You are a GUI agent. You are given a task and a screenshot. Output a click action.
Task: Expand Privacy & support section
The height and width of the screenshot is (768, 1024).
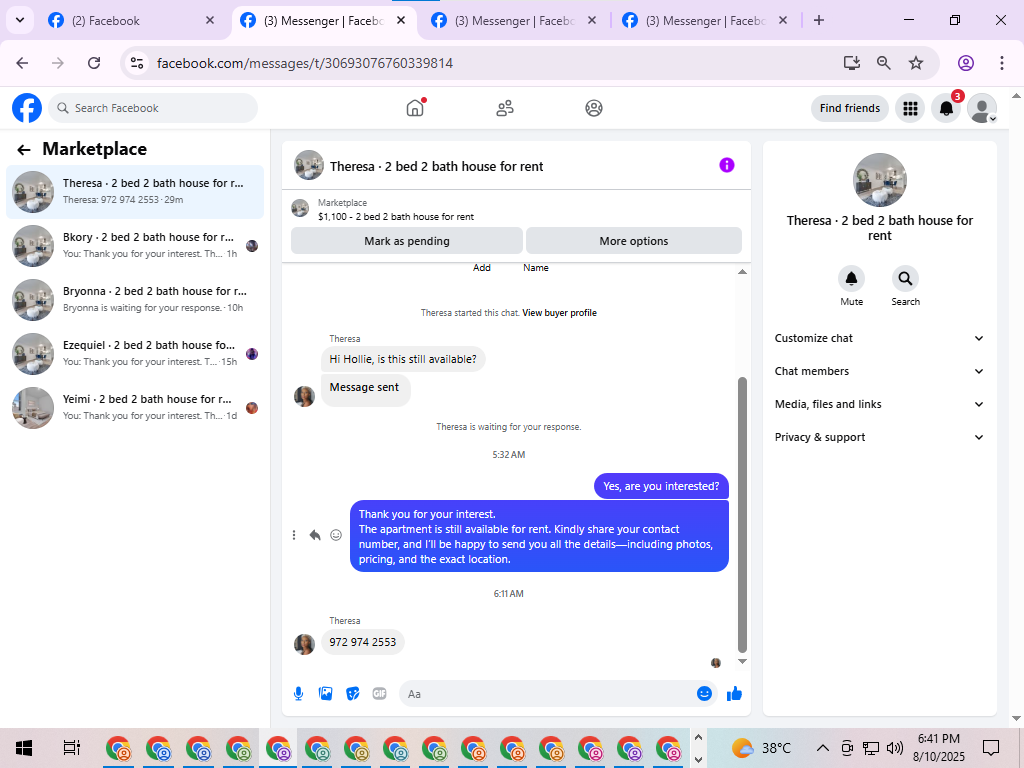click(879, 437)
